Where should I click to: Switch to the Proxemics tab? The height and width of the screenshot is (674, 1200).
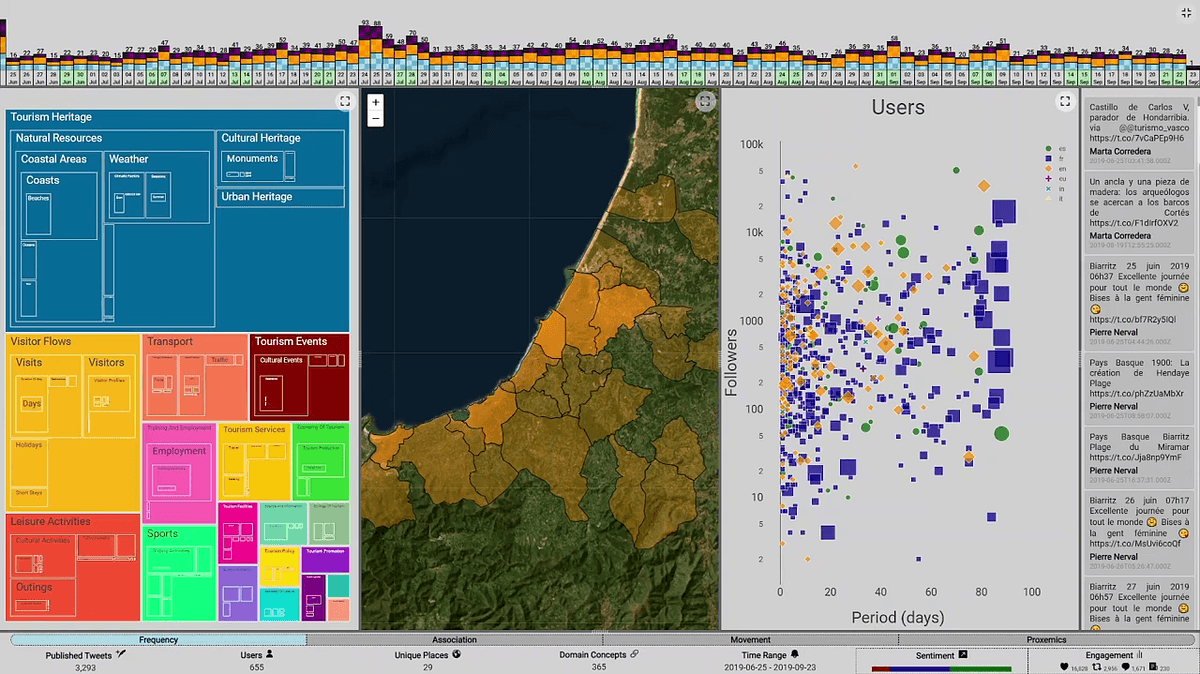tap(1046, 640)
